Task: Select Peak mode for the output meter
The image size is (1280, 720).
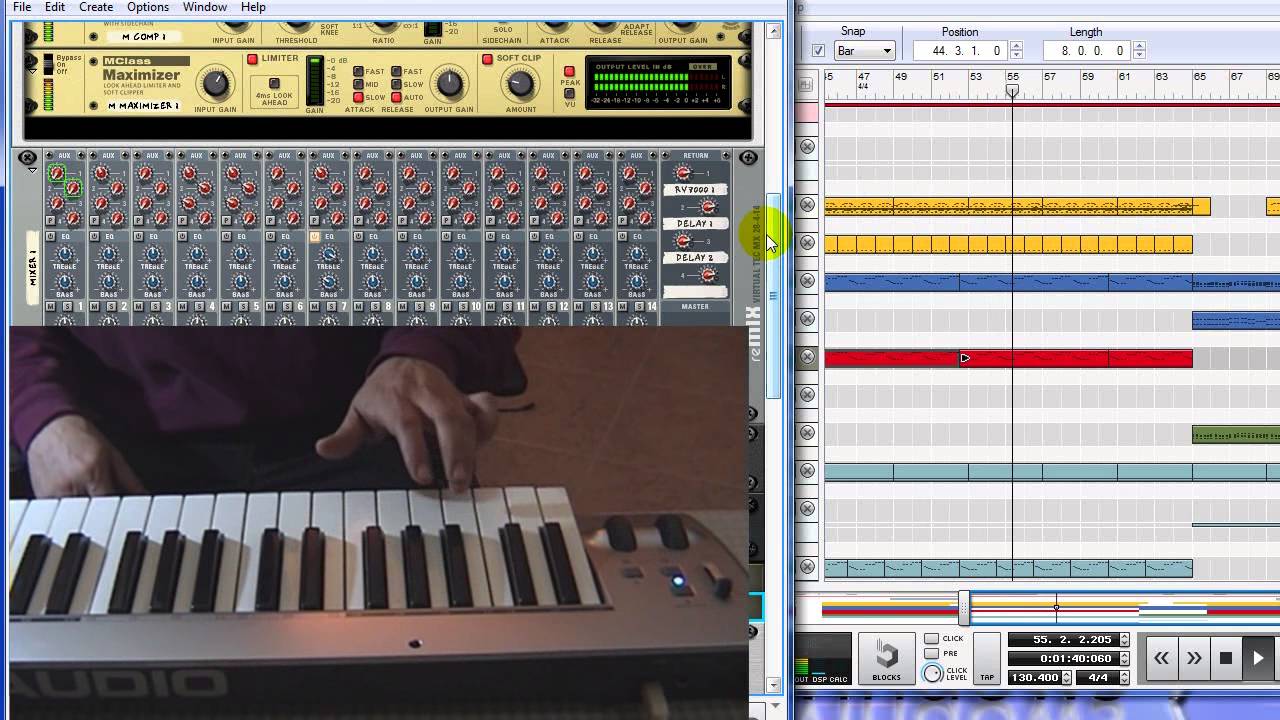Action: coord(569,72)
